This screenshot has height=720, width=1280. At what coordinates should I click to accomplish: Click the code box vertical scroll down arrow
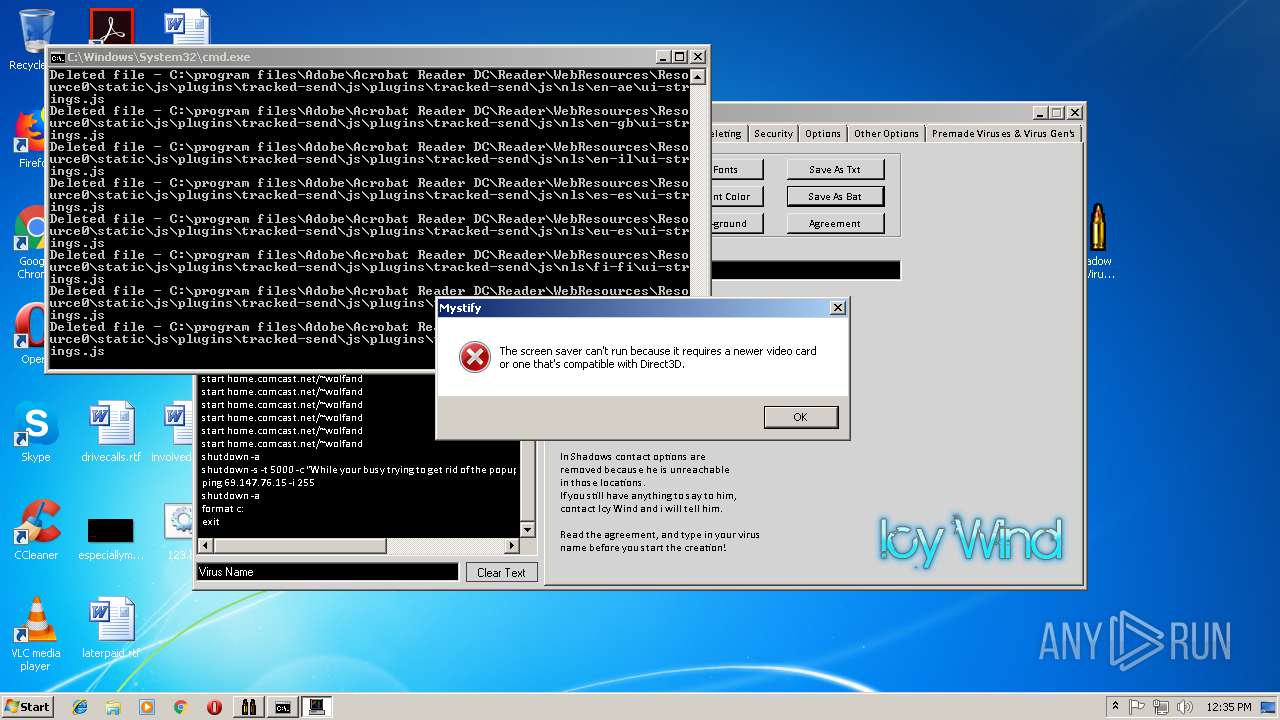coord(527,530)
